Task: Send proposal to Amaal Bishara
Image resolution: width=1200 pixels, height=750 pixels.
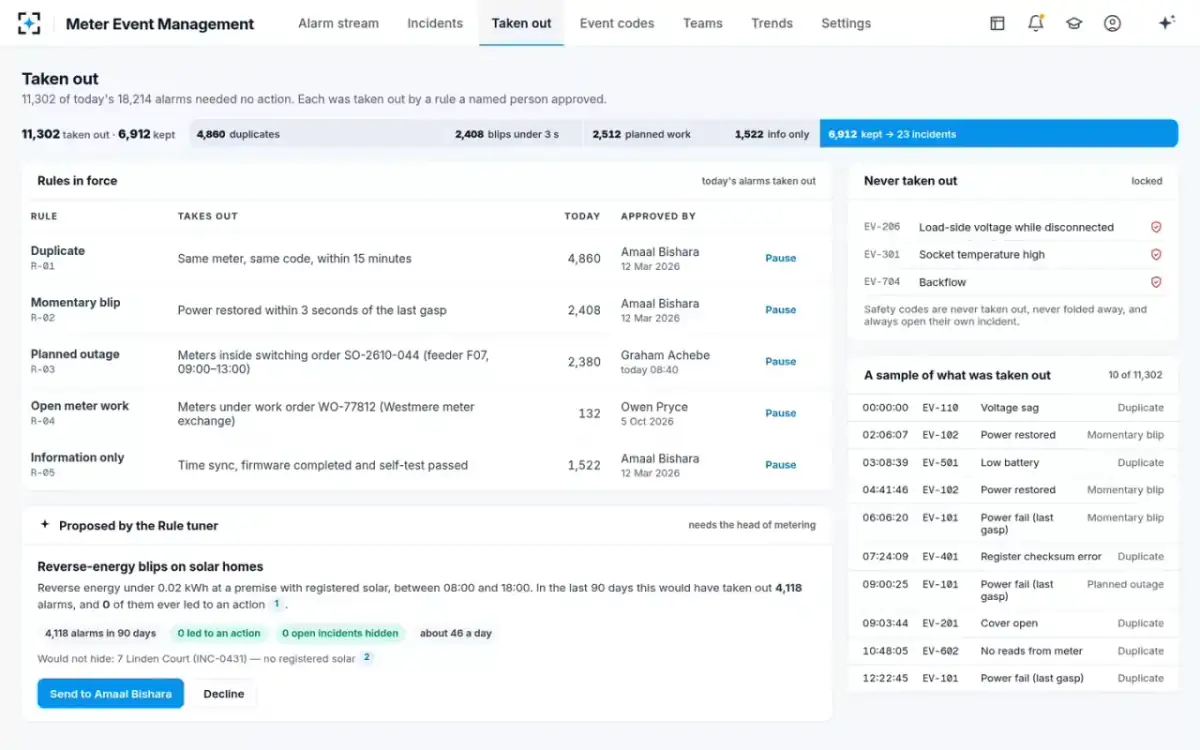Action: [111, 694]
